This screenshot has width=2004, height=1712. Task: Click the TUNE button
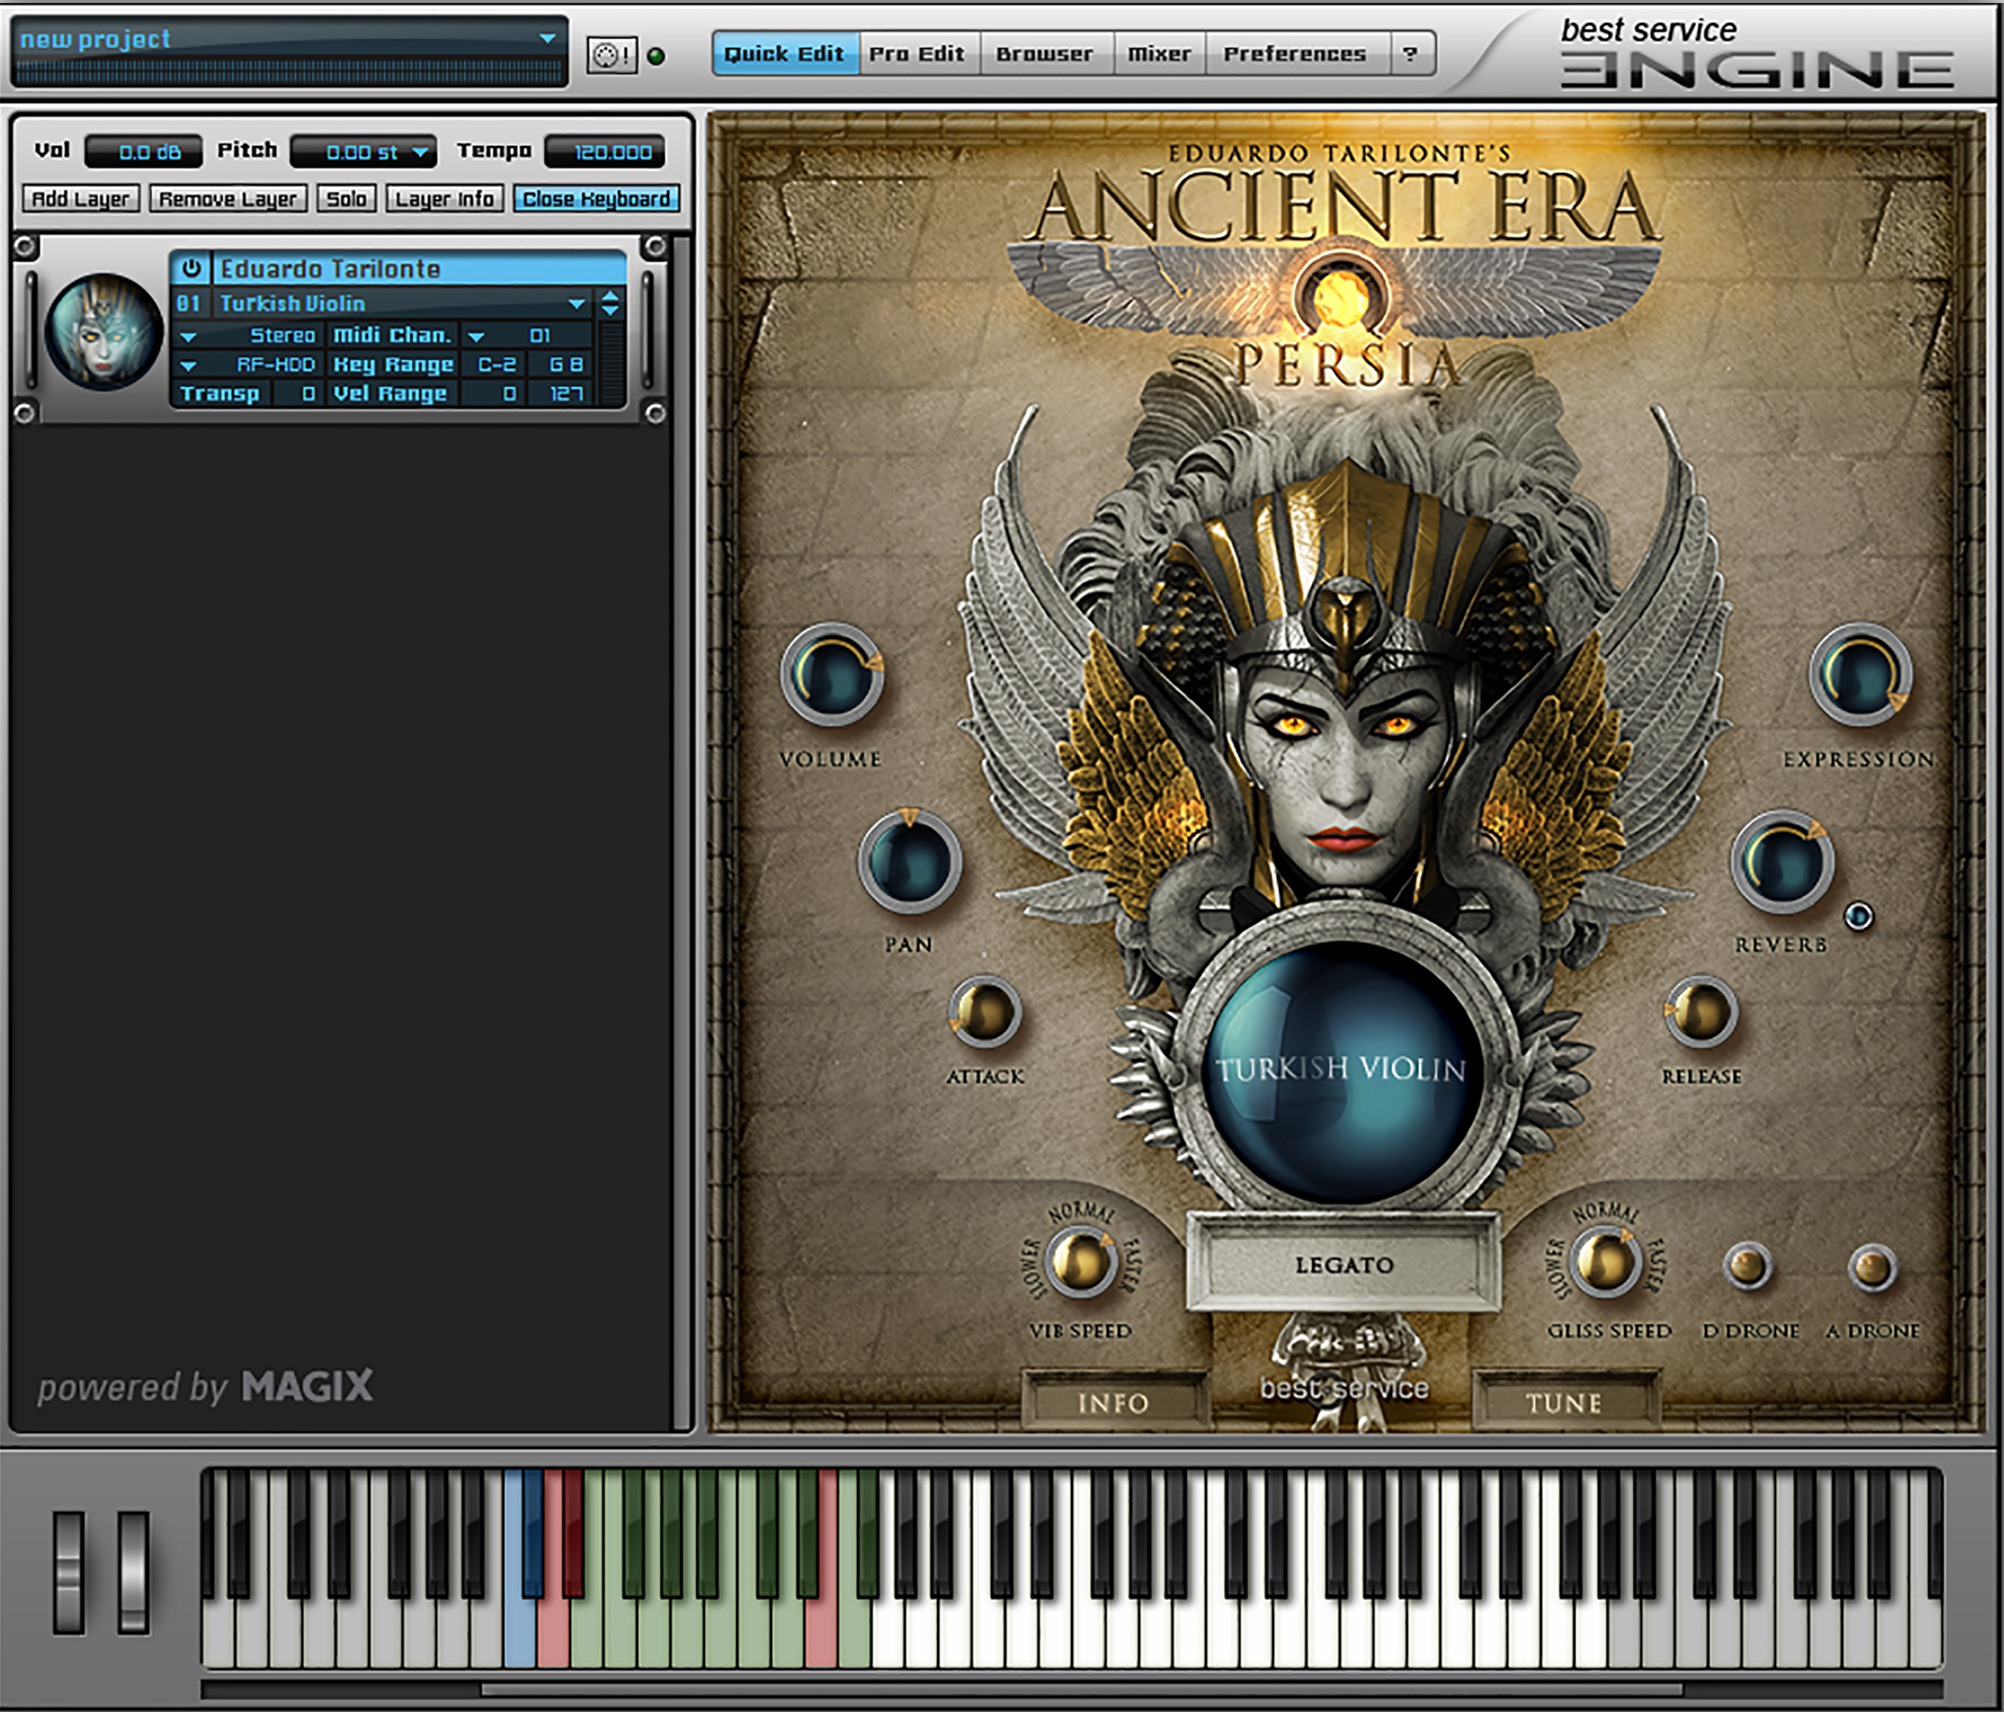pyautogui.click(x=1563, y=1403)
